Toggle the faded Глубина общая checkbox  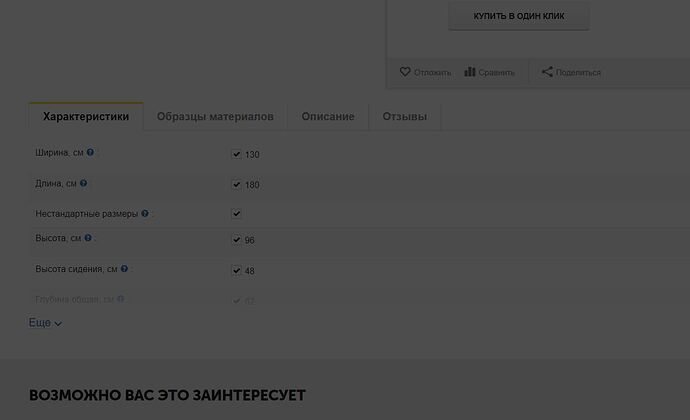[x=236, y=301]
